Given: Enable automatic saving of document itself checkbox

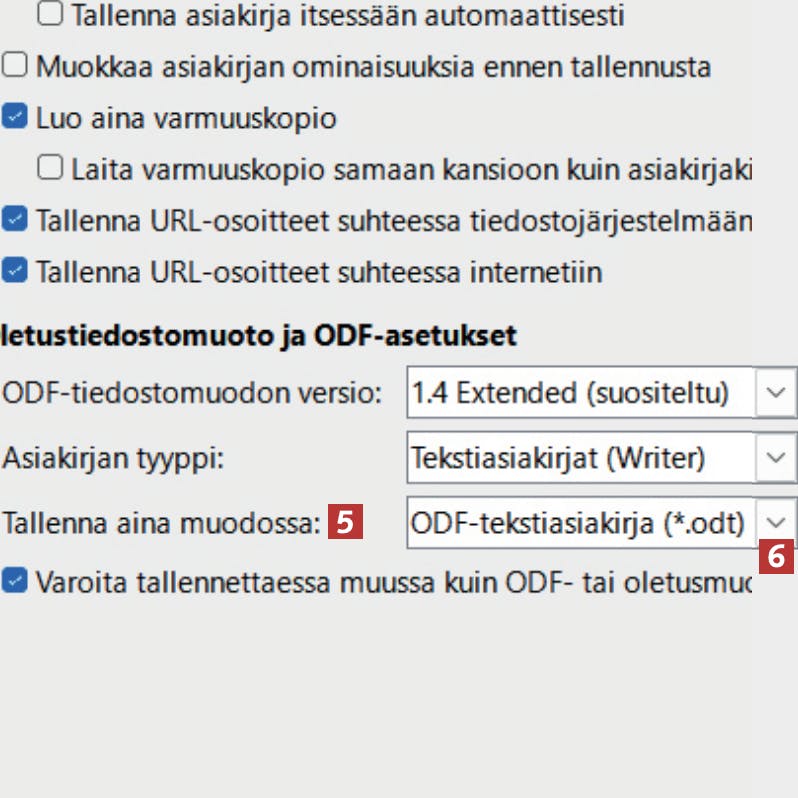Looking at the screenshot, I should [52, 15].
